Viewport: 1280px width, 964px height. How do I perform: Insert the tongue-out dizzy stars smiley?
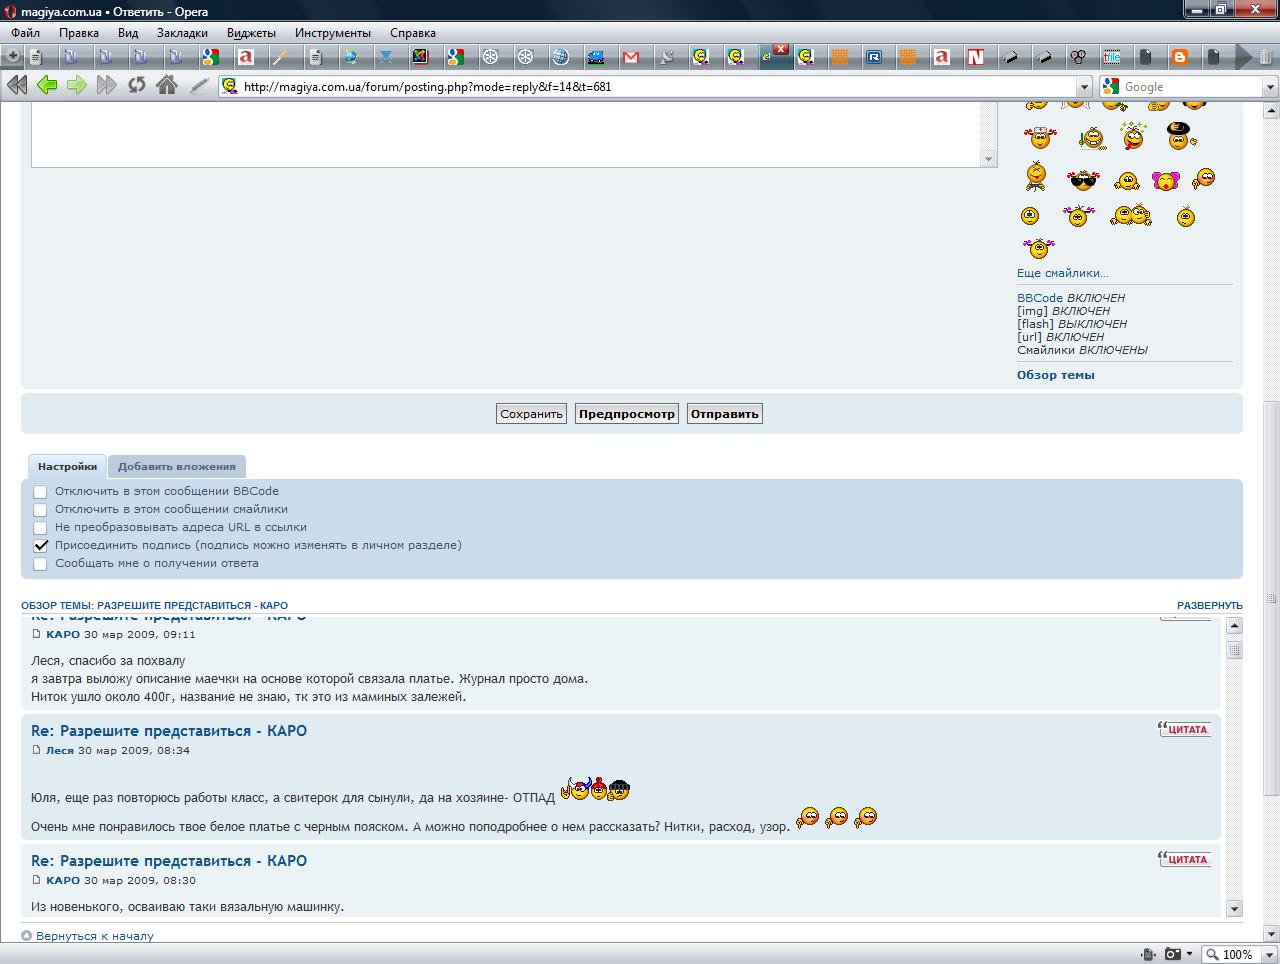point(1133,135)
